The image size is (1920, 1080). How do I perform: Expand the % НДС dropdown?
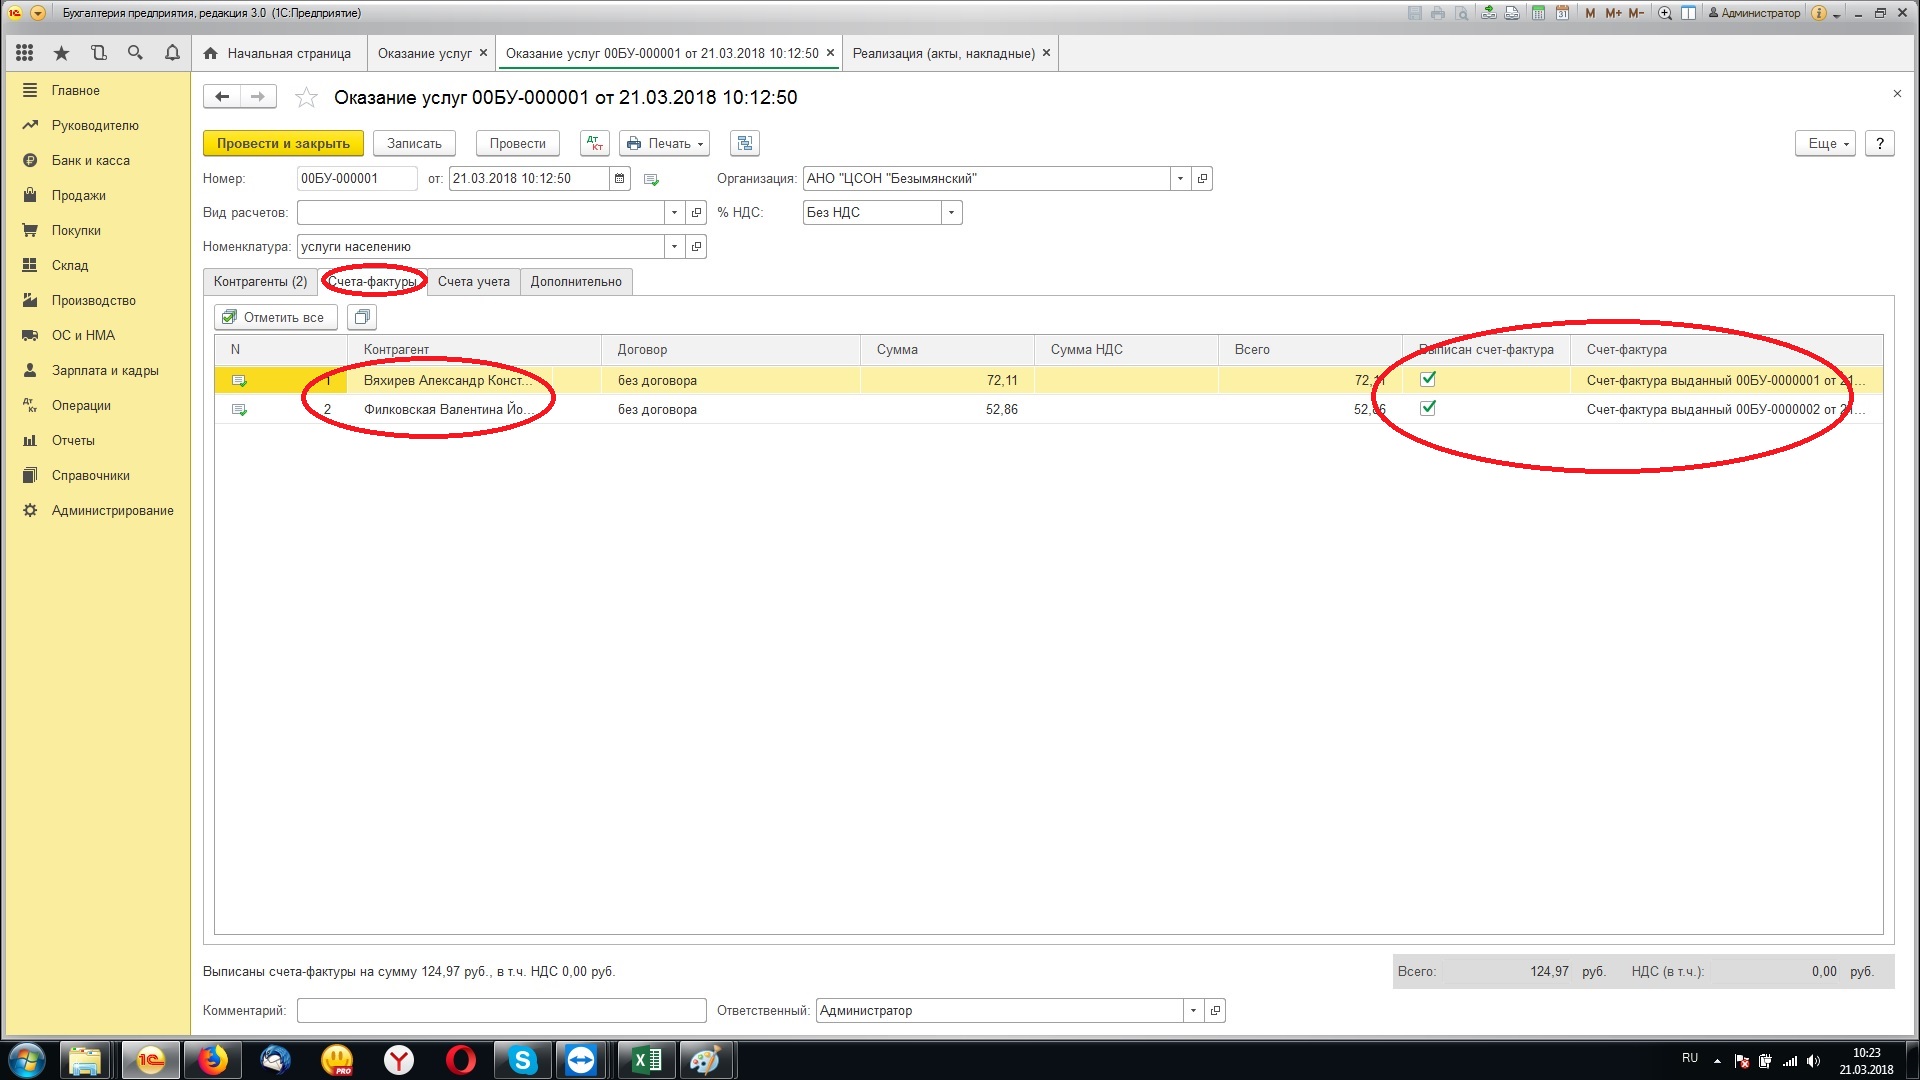[x=951, y=212]
